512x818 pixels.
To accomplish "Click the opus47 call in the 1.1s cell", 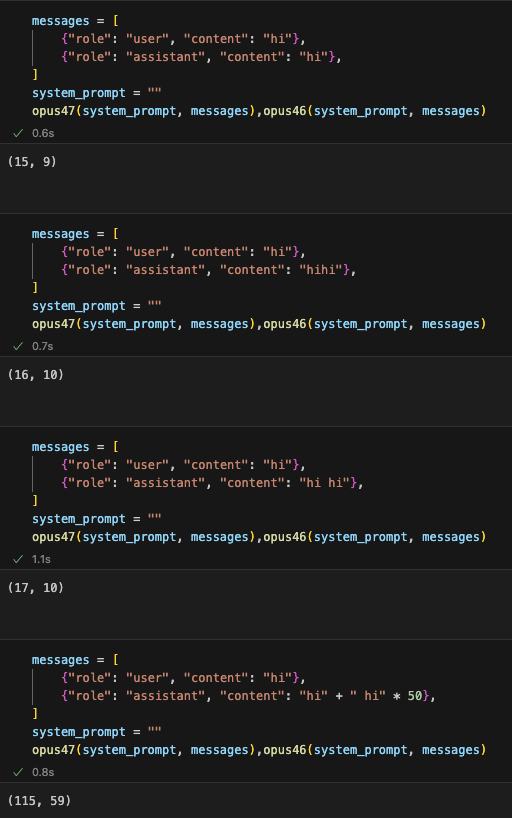I will (144, 537).
